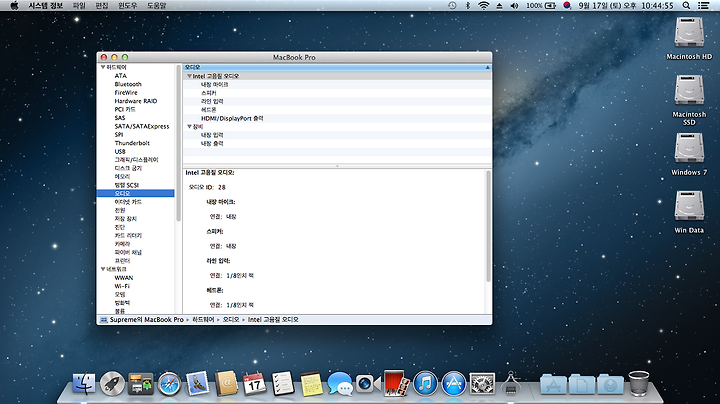Open Photo Booth icon in Dock
Image resolution: width=720 pixels, height=404 pixels.
coord(397,383)
